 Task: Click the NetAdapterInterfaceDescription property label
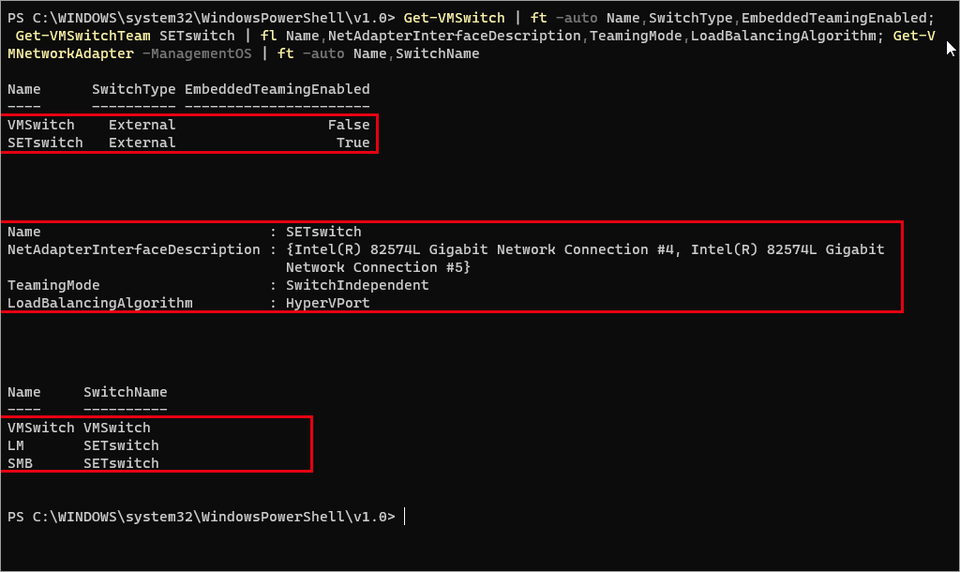point(133,250)
